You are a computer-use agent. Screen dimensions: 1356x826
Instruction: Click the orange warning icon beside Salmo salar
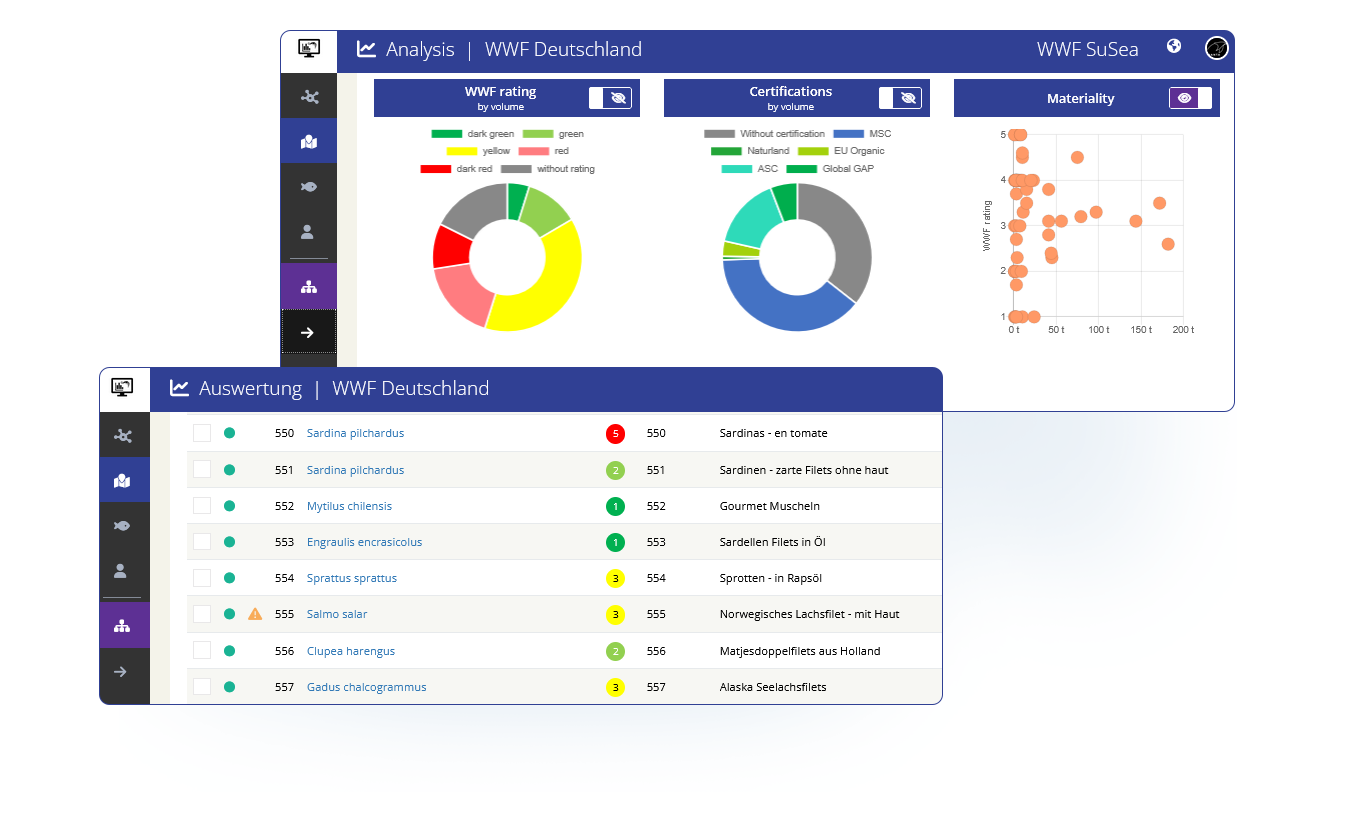click(x=255, y=614)
